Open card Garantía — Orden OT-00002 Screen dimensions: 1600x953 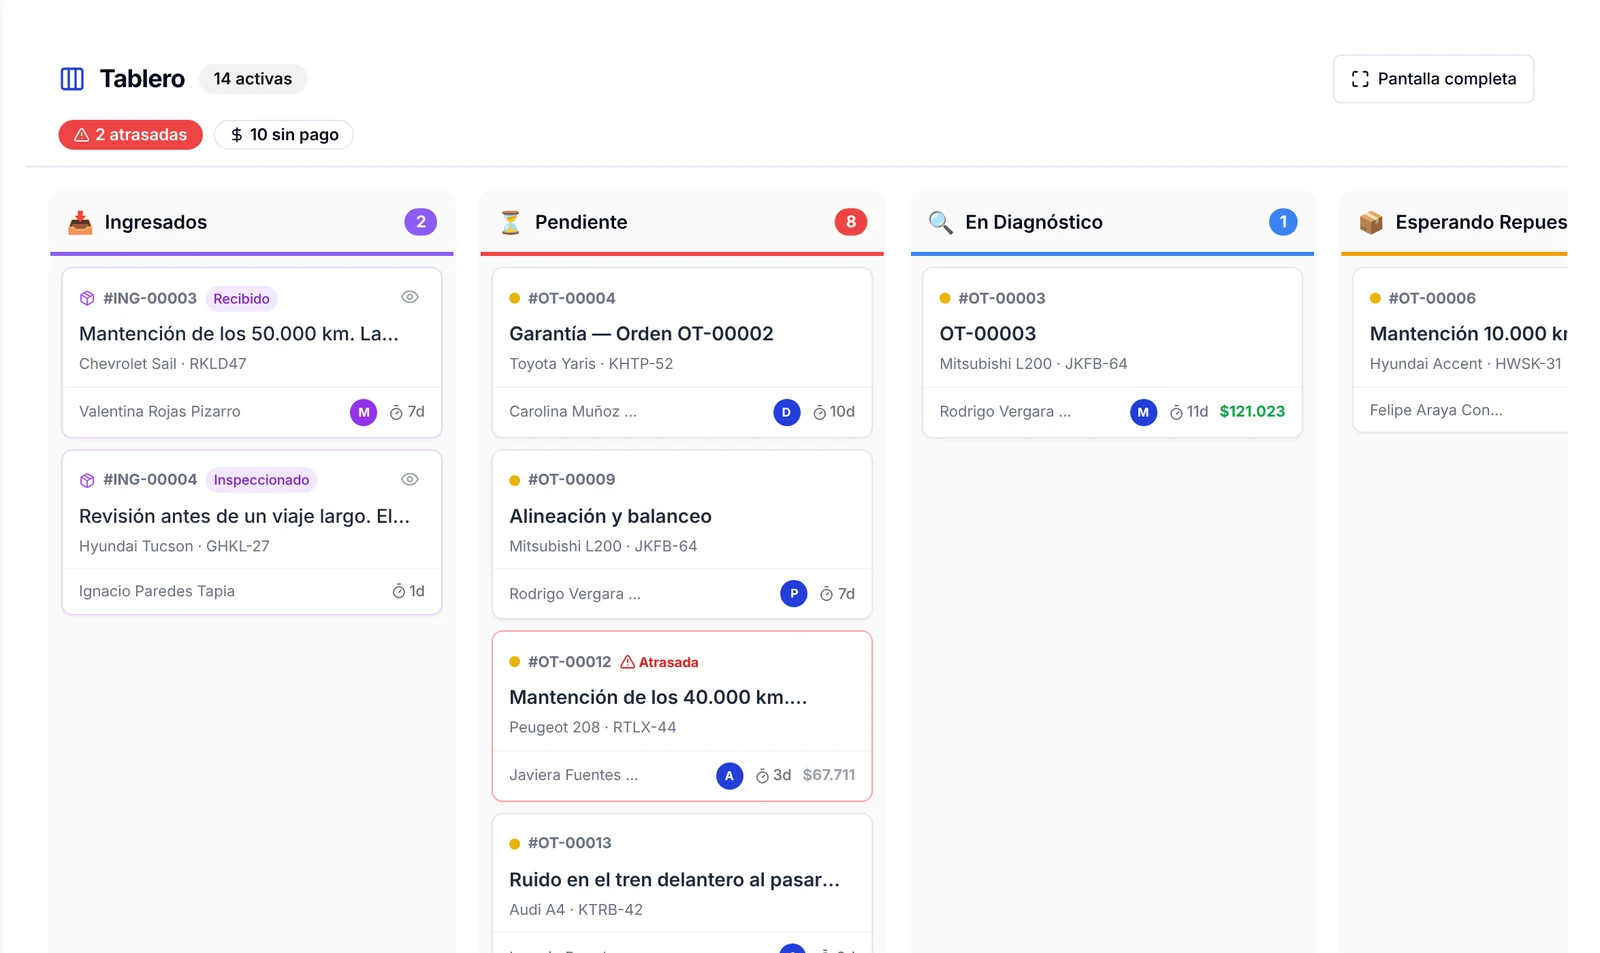point(682,352)
